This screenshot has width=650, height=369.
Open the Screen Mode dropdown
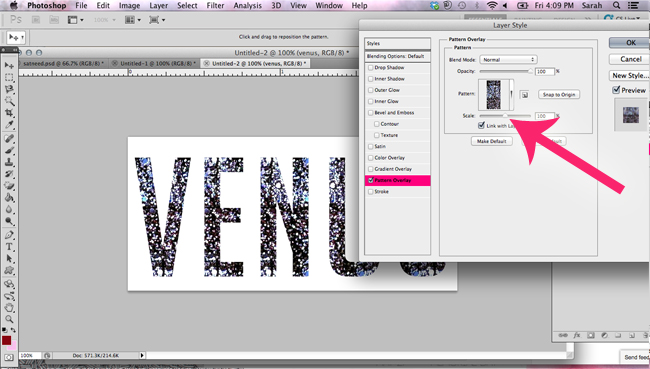point(157,20)
